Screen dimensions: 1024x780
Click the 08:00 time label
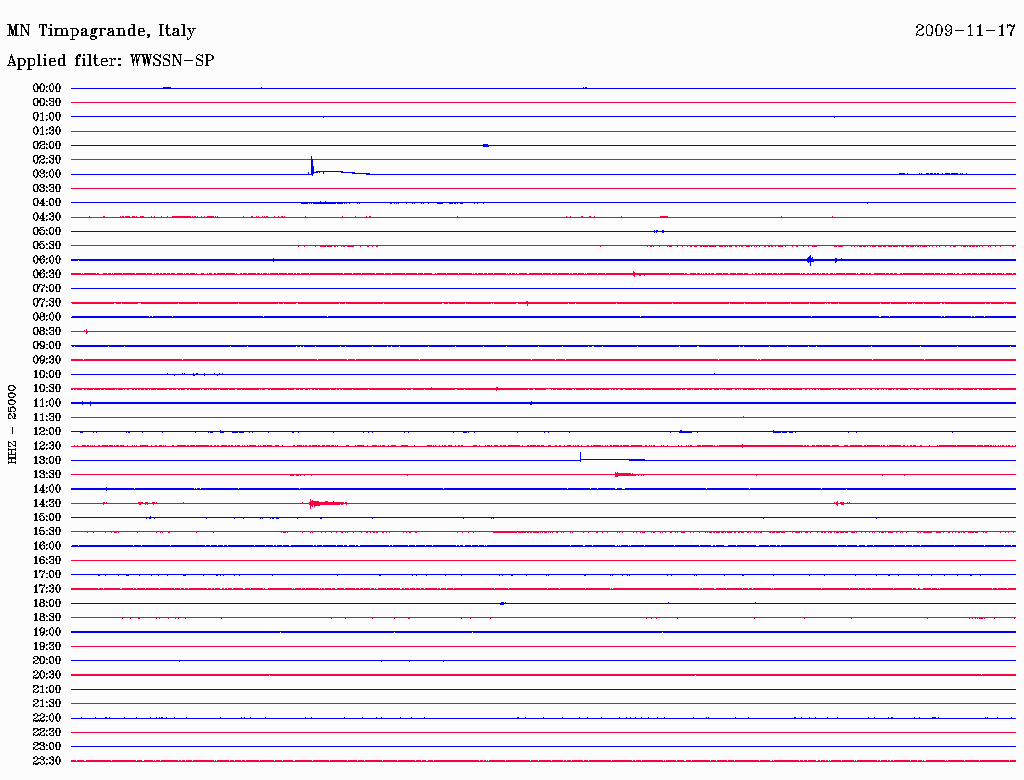(x=47, y=317)
